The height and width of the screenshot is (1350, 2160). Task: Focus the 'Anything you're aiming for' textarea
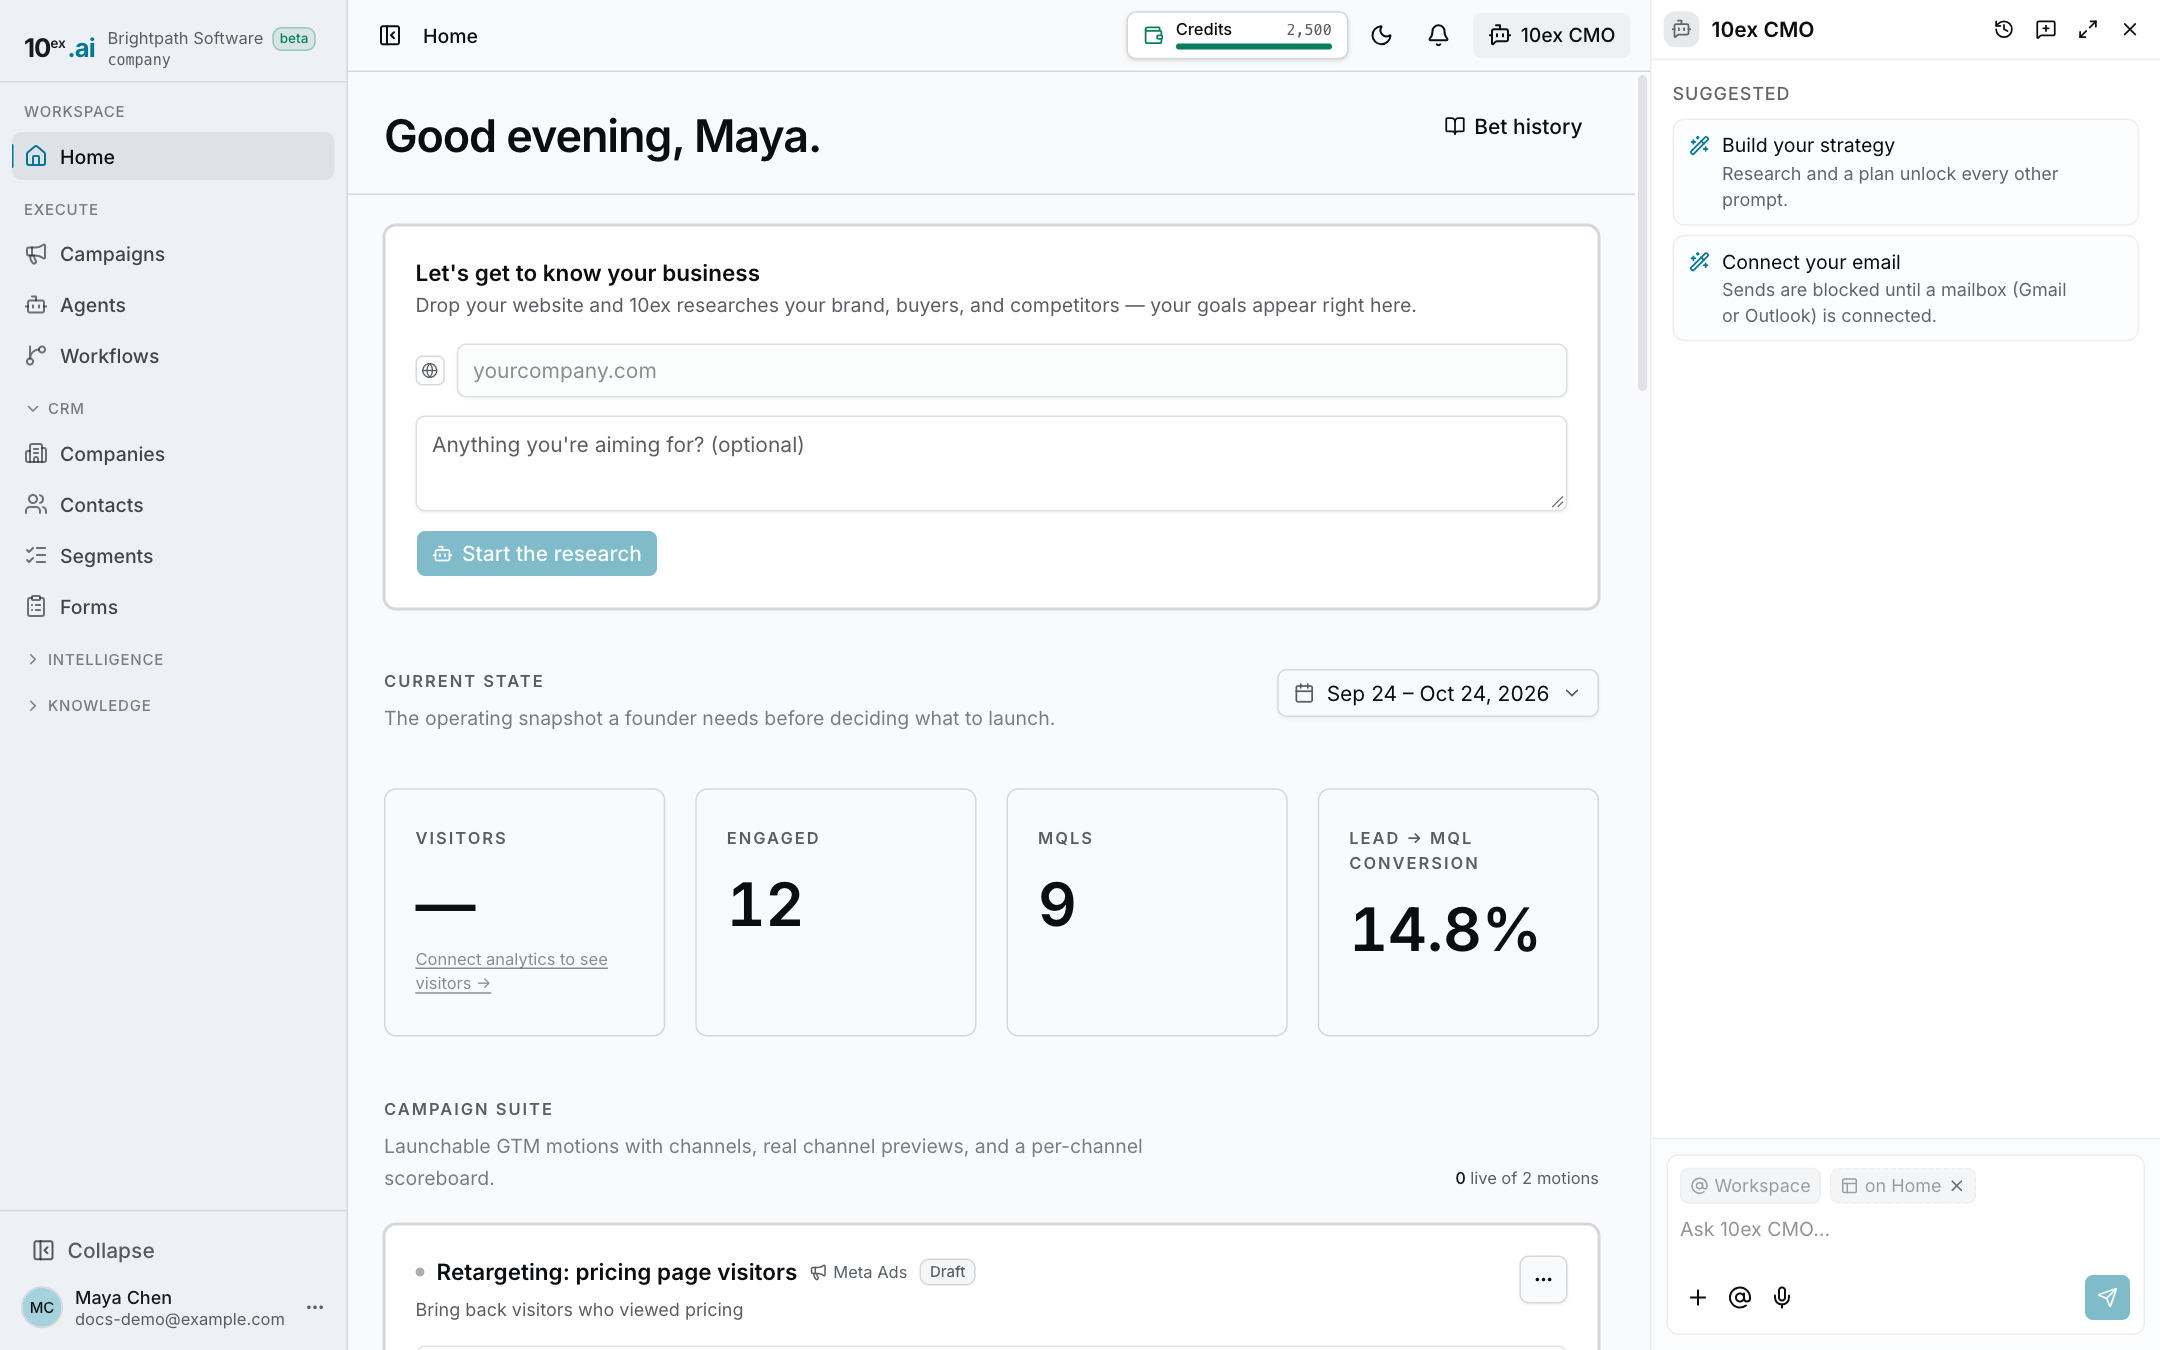pyautogui.click(x=991, y=463)
